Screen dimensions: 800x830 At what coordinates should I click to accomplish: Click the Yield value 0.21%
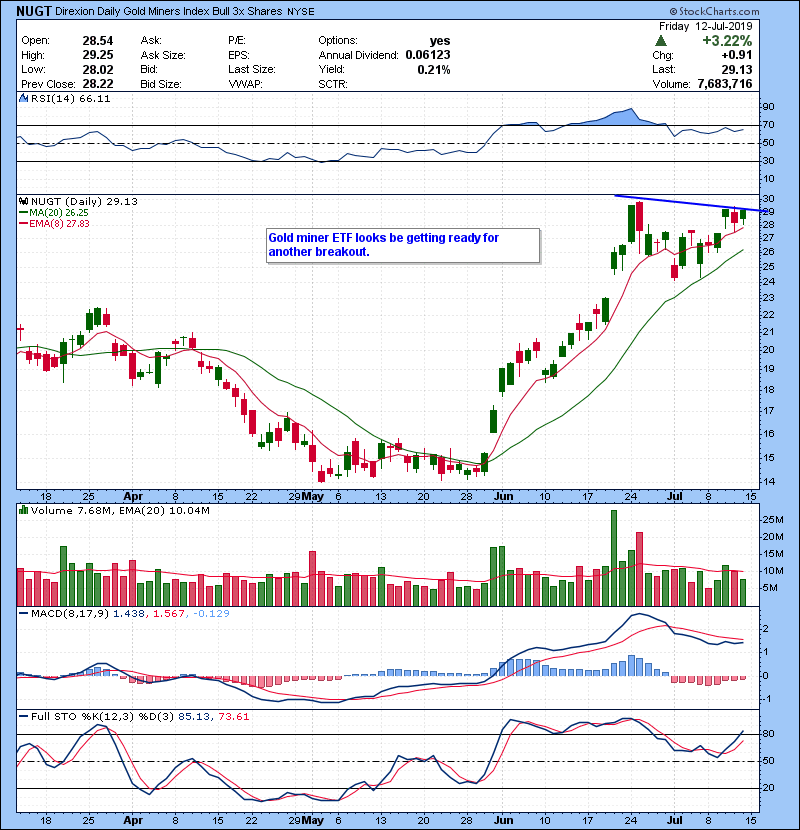(x=434, y=69)
